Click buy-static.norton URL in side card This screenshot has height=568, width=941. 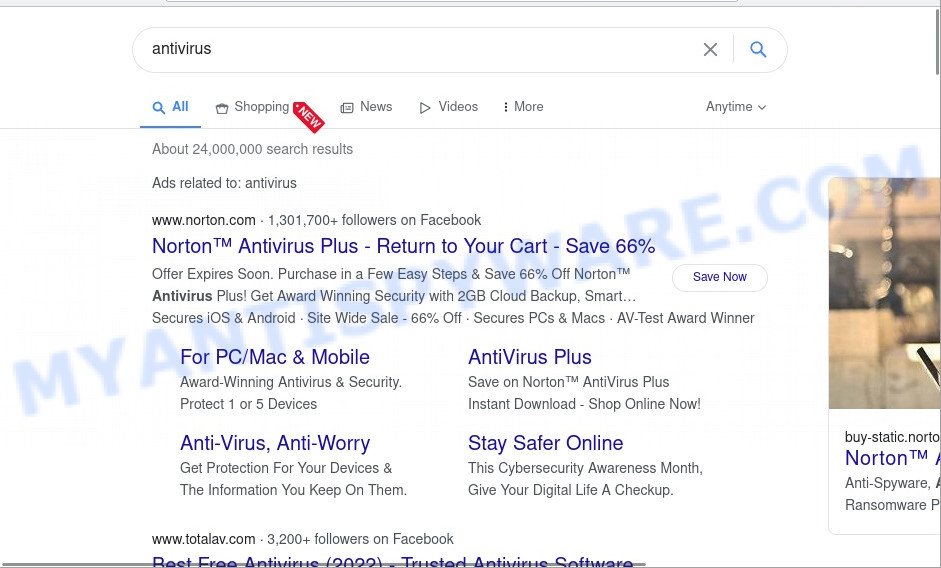(x=892, y=437)
